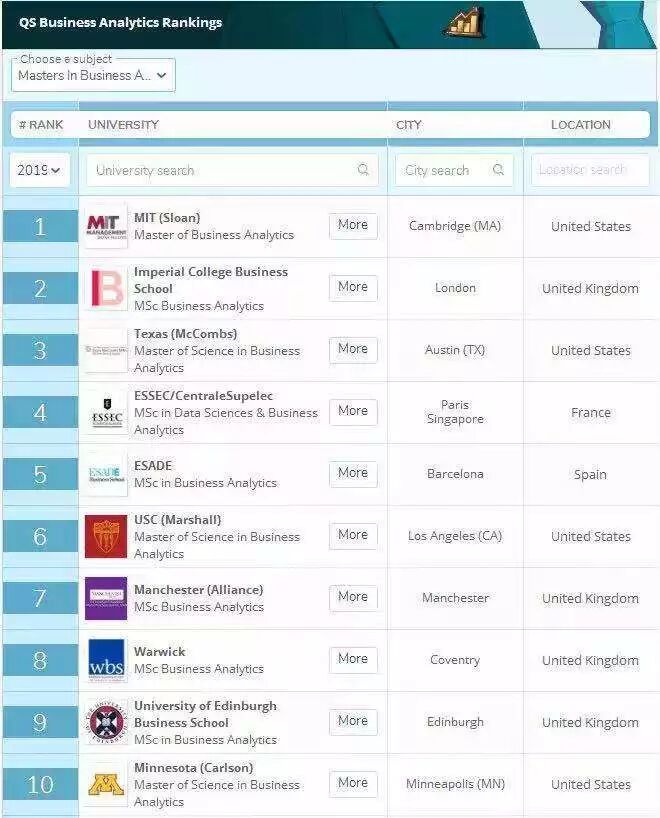Click More for Texas (McCombs)
The width and height of the screenshot is (660, 818).
pyautogui.click(x=353, y=350)
